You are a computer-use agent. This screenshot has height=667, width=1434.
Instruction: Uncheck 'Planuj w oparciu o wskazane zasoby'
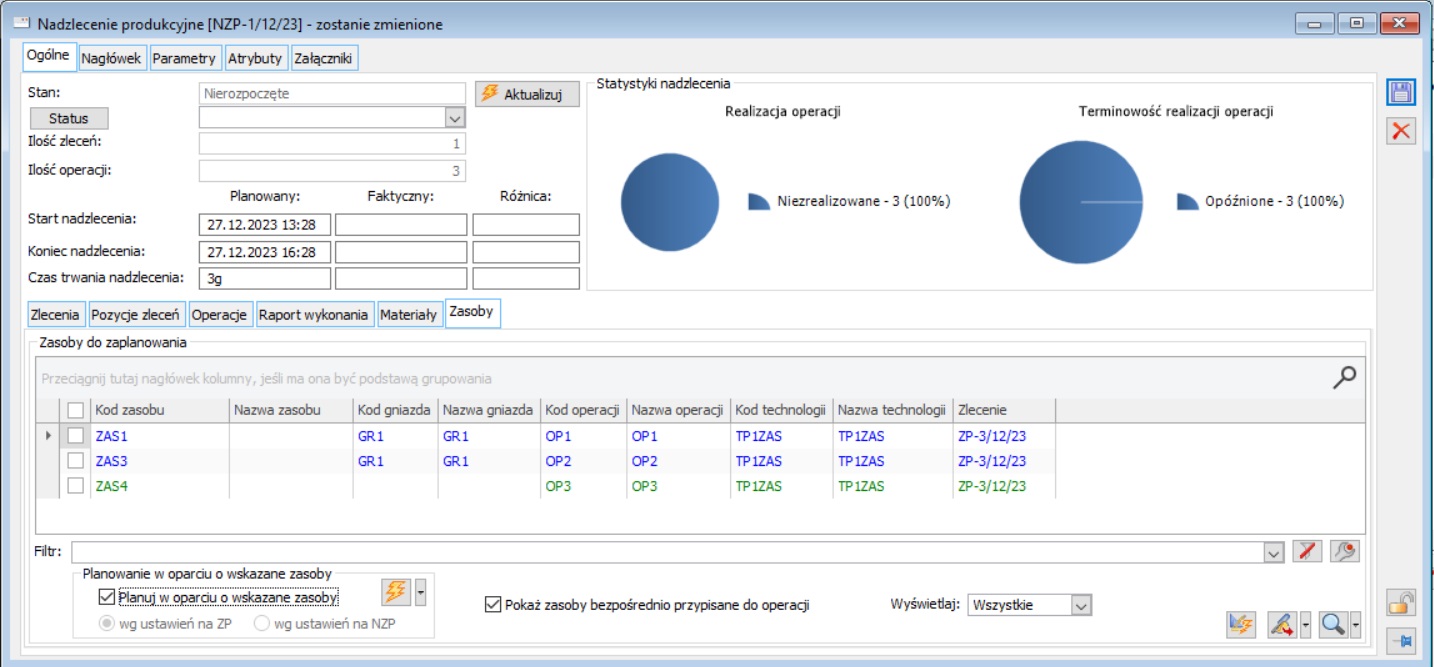[108, 598]
